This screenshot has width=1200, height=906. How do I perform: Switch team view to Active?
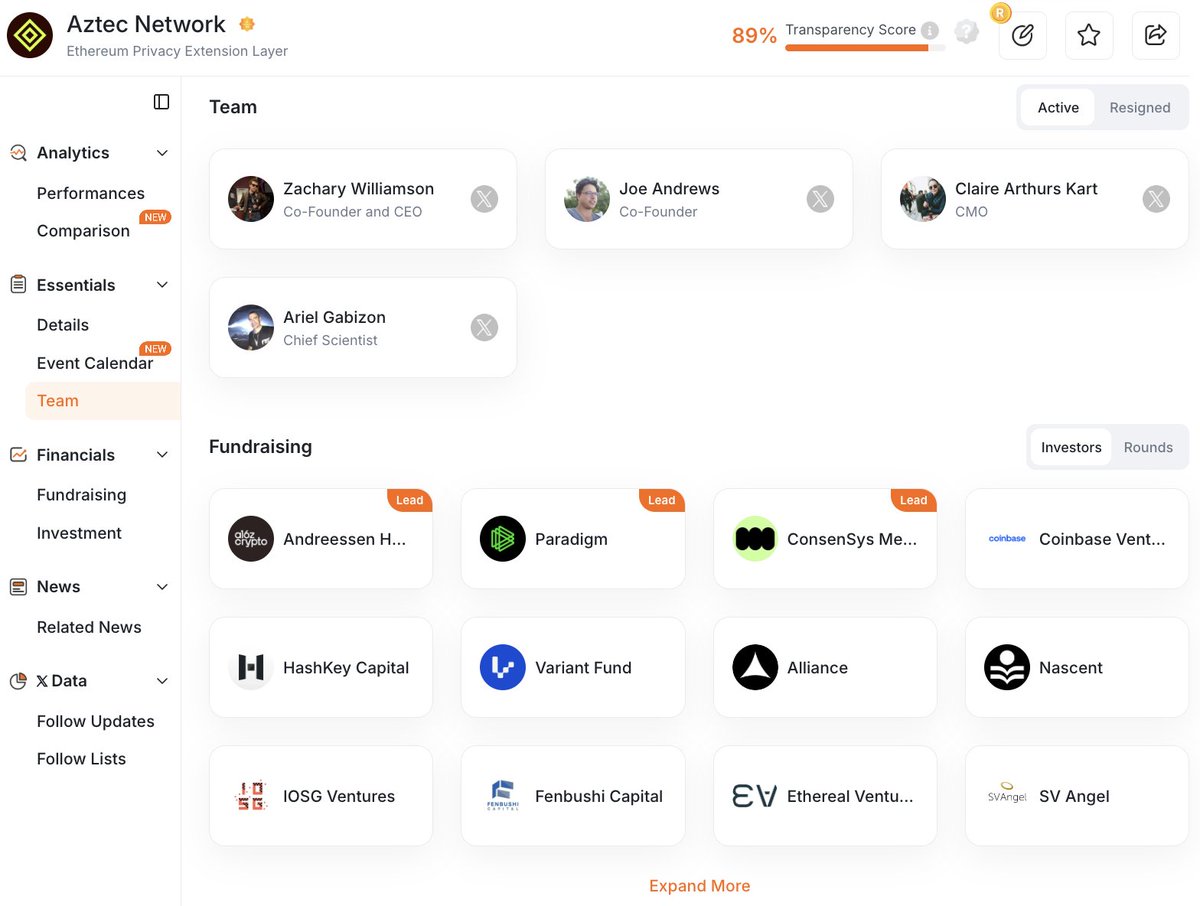[1058, 107]
